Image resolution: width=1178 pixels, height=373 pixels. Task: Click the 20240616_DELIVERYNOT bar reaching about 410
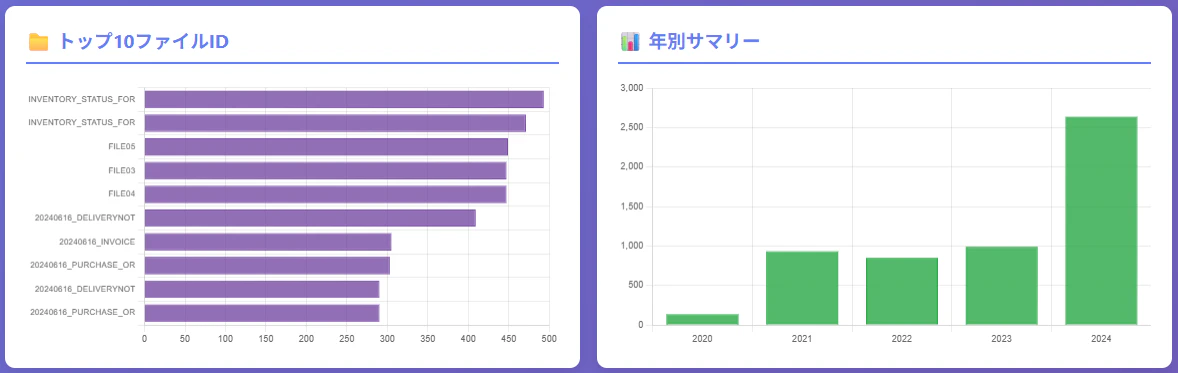[x=310, y=218]
